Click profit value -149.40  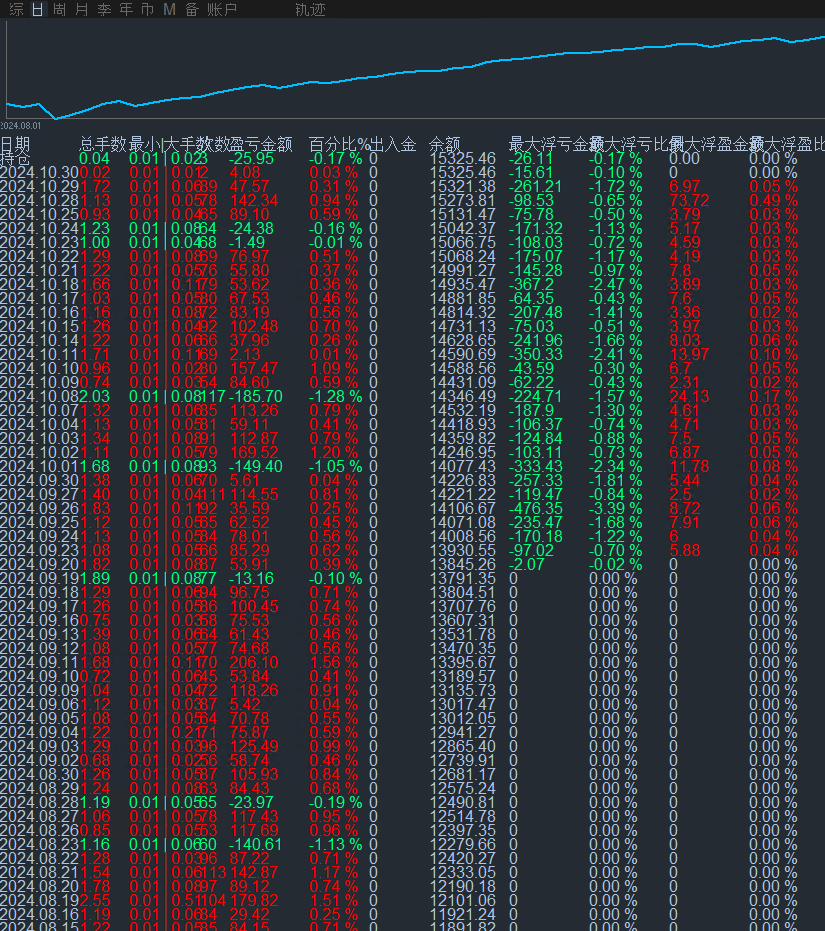[256, 467]
